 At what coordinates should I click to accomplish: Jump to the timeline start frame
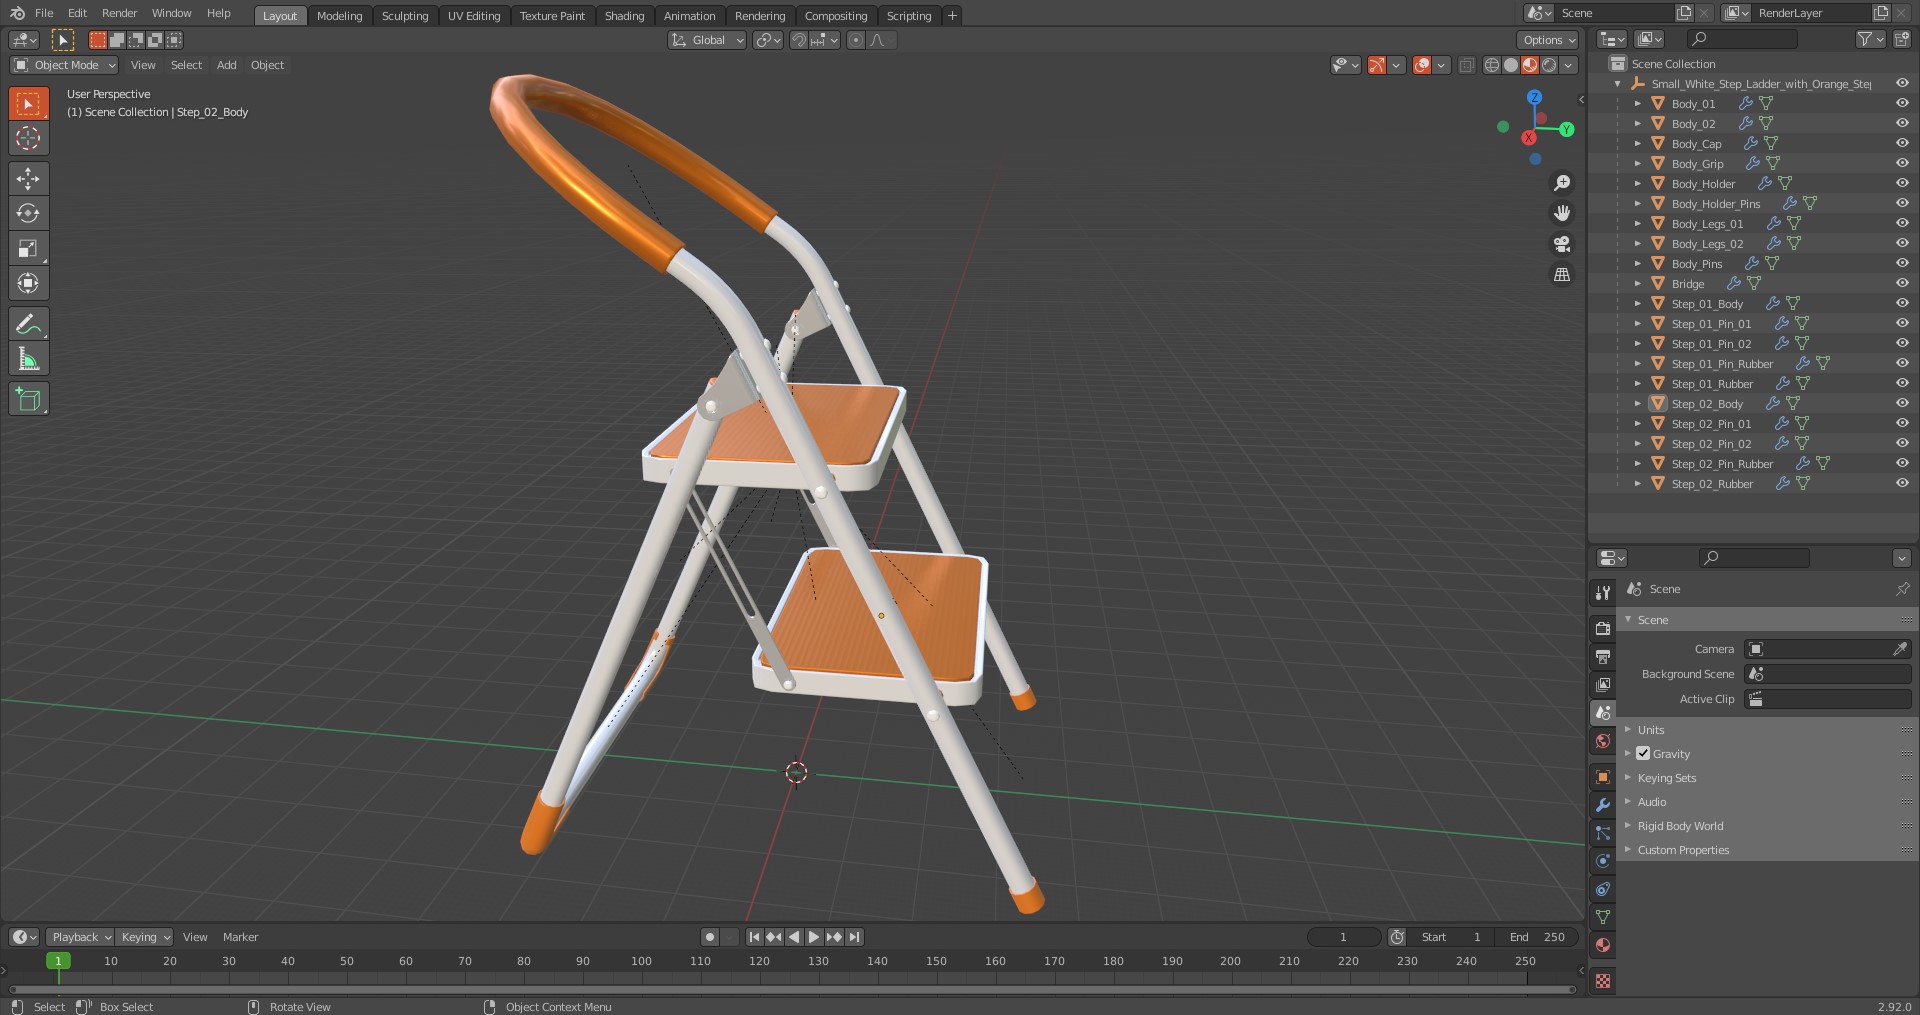(754, 937)
